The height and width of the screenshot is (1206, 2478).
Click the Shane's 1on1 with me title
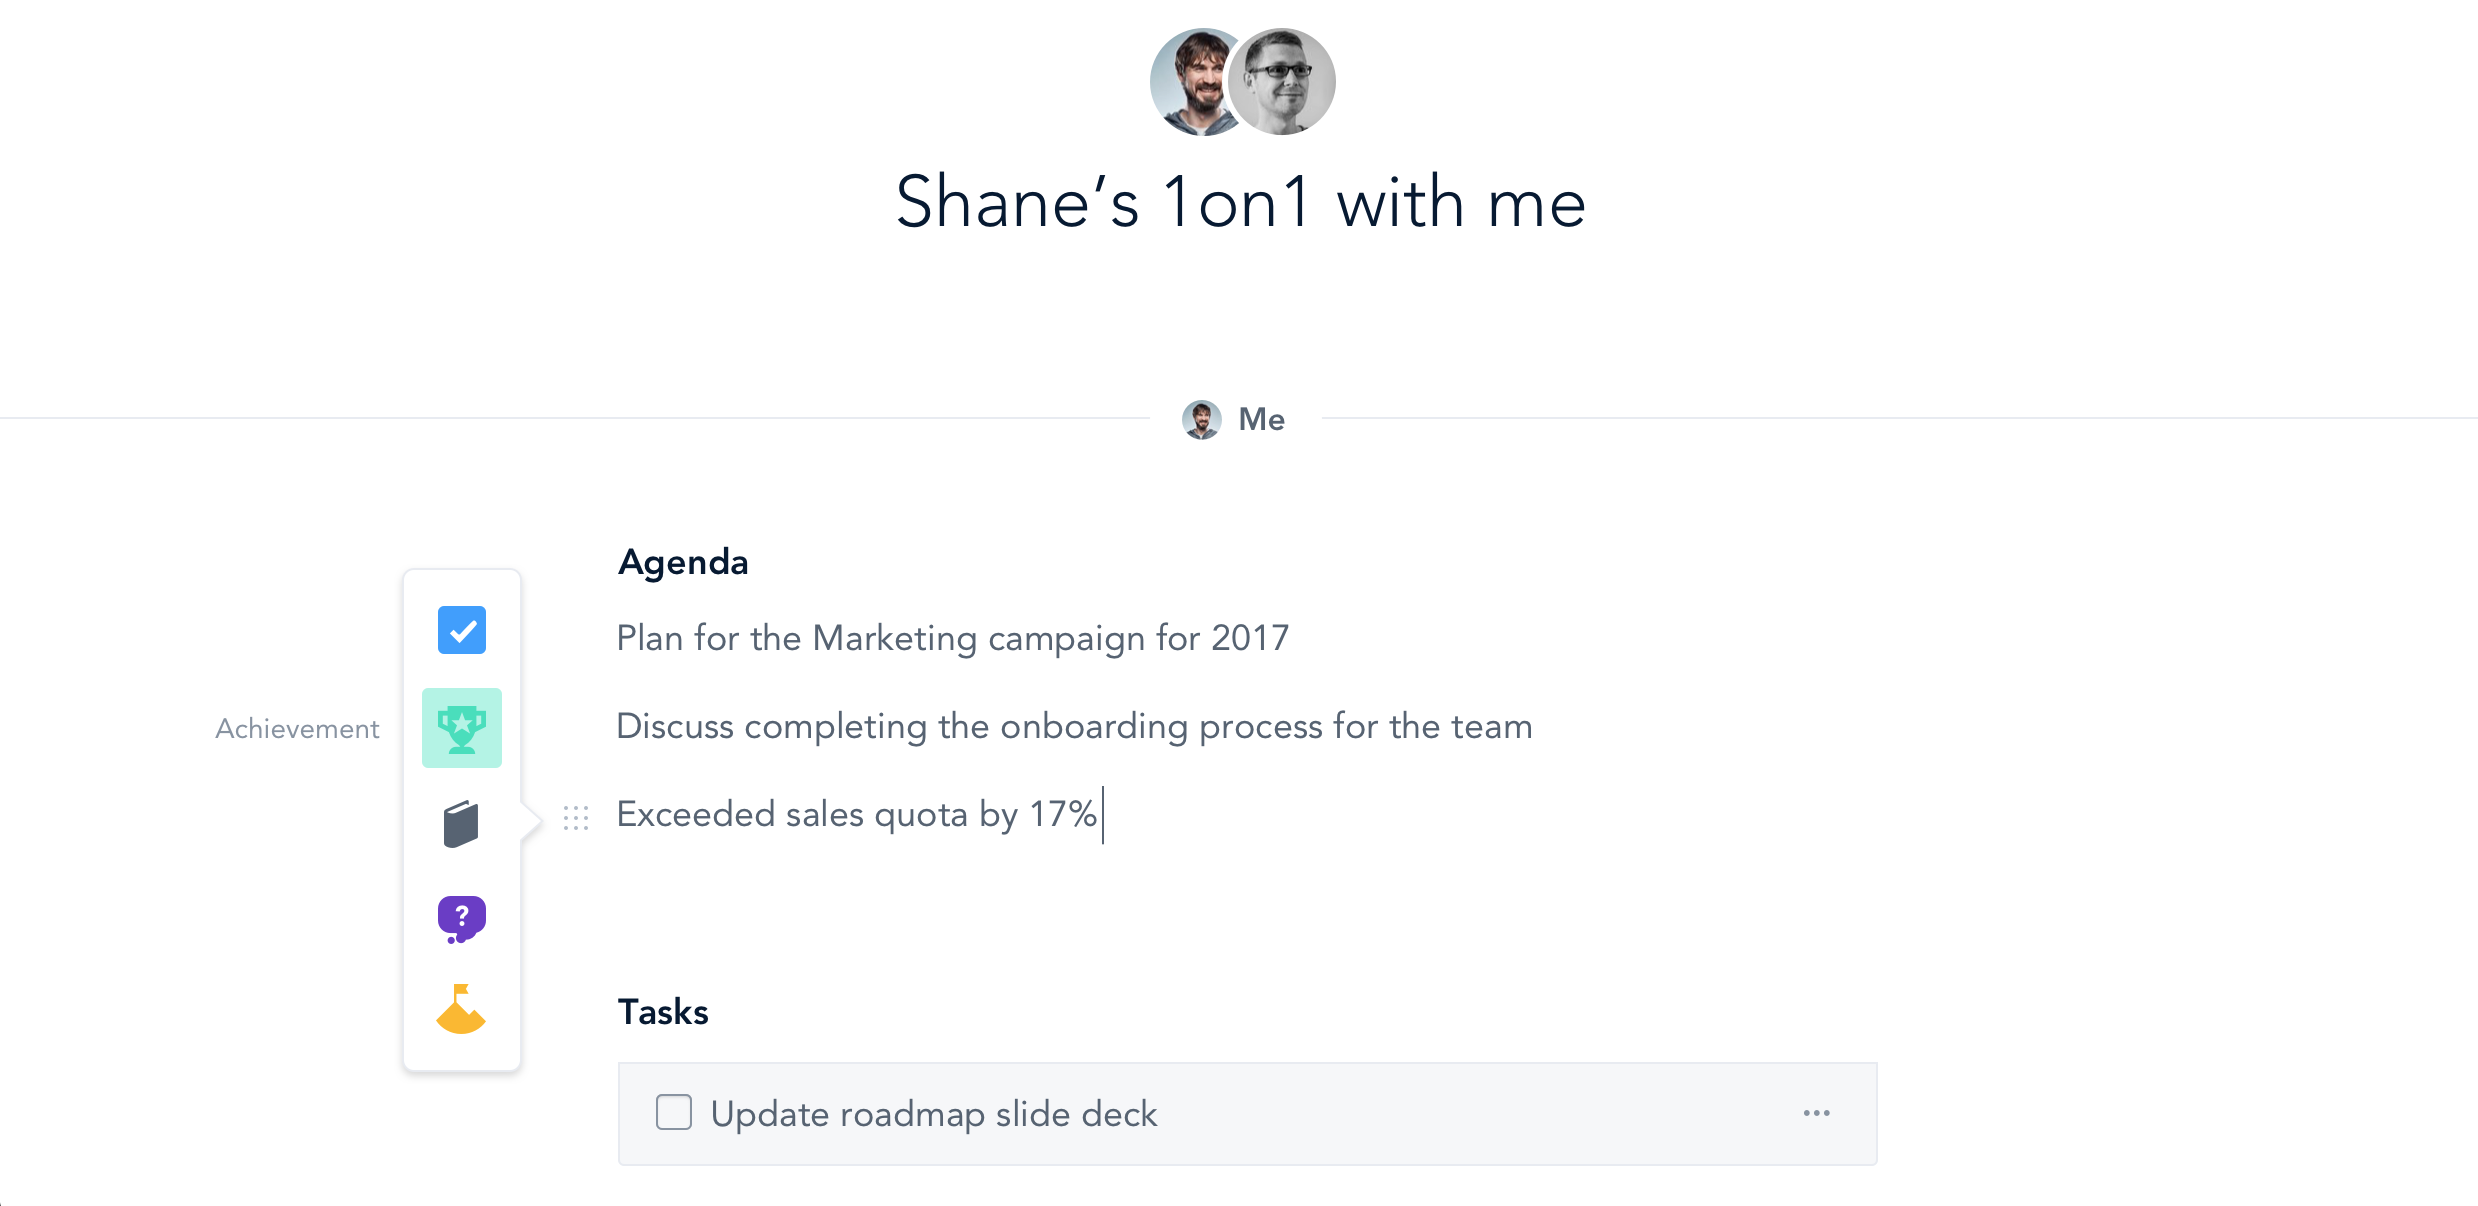tap(1240, 202)
